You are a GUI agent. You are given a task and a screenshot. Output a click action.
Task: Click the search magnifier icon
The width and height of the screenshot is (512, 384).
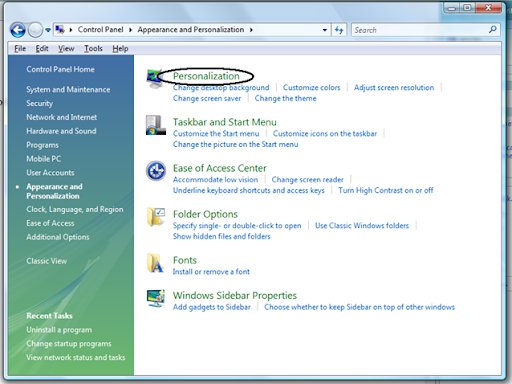click(x=492, y=30)
